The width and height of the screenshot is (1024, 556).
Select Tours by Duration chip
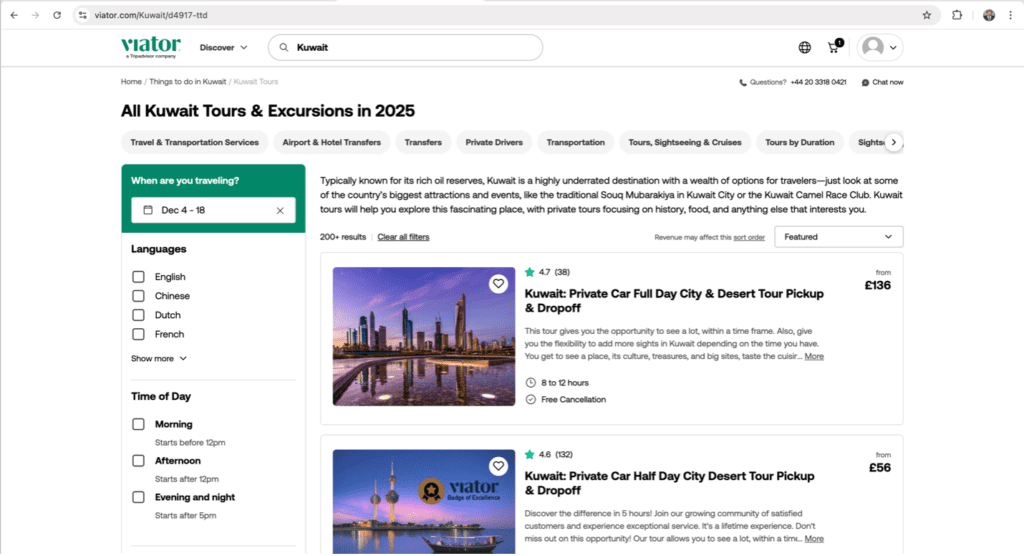coord(800,142)
